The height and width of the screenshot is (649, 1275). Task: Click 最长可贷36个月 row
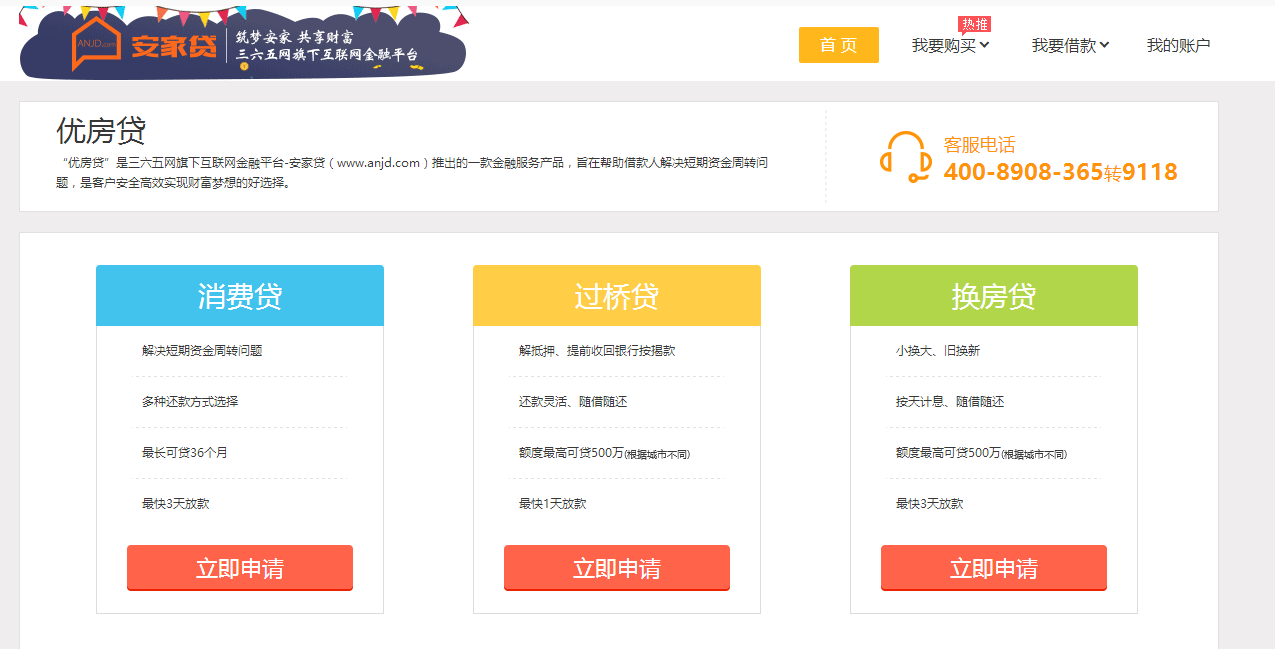pos(185,453)
